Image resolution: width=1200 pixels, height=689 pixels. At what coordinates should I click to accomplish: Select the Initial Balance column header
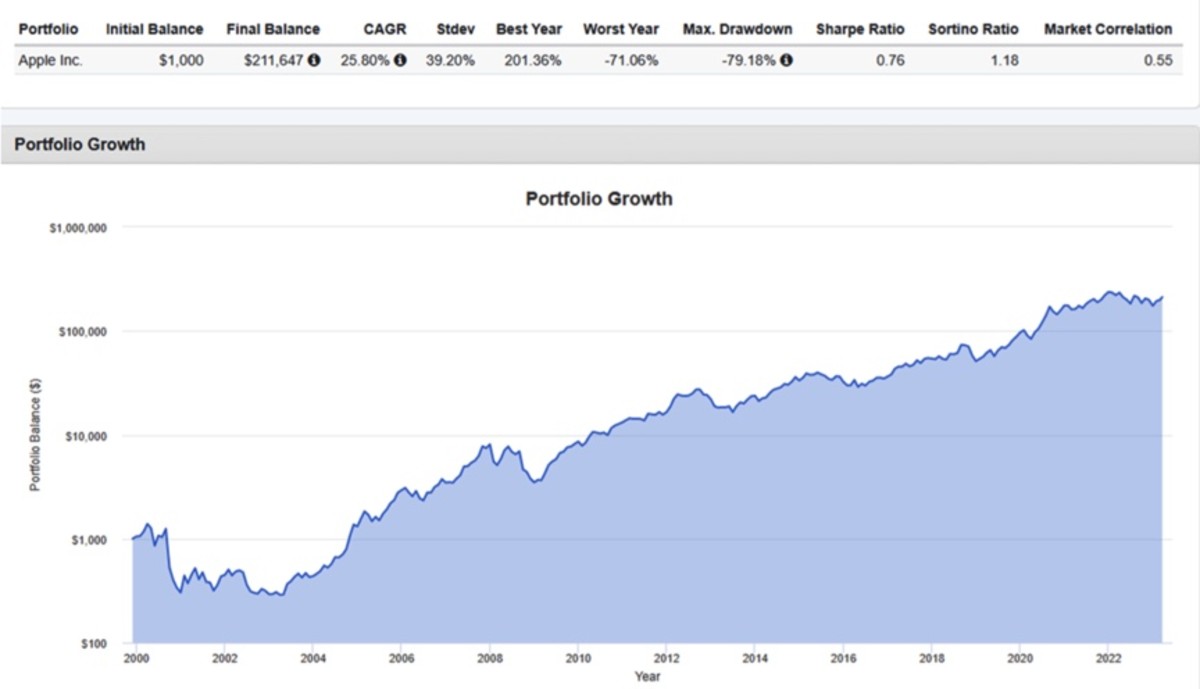click(154, 29)
